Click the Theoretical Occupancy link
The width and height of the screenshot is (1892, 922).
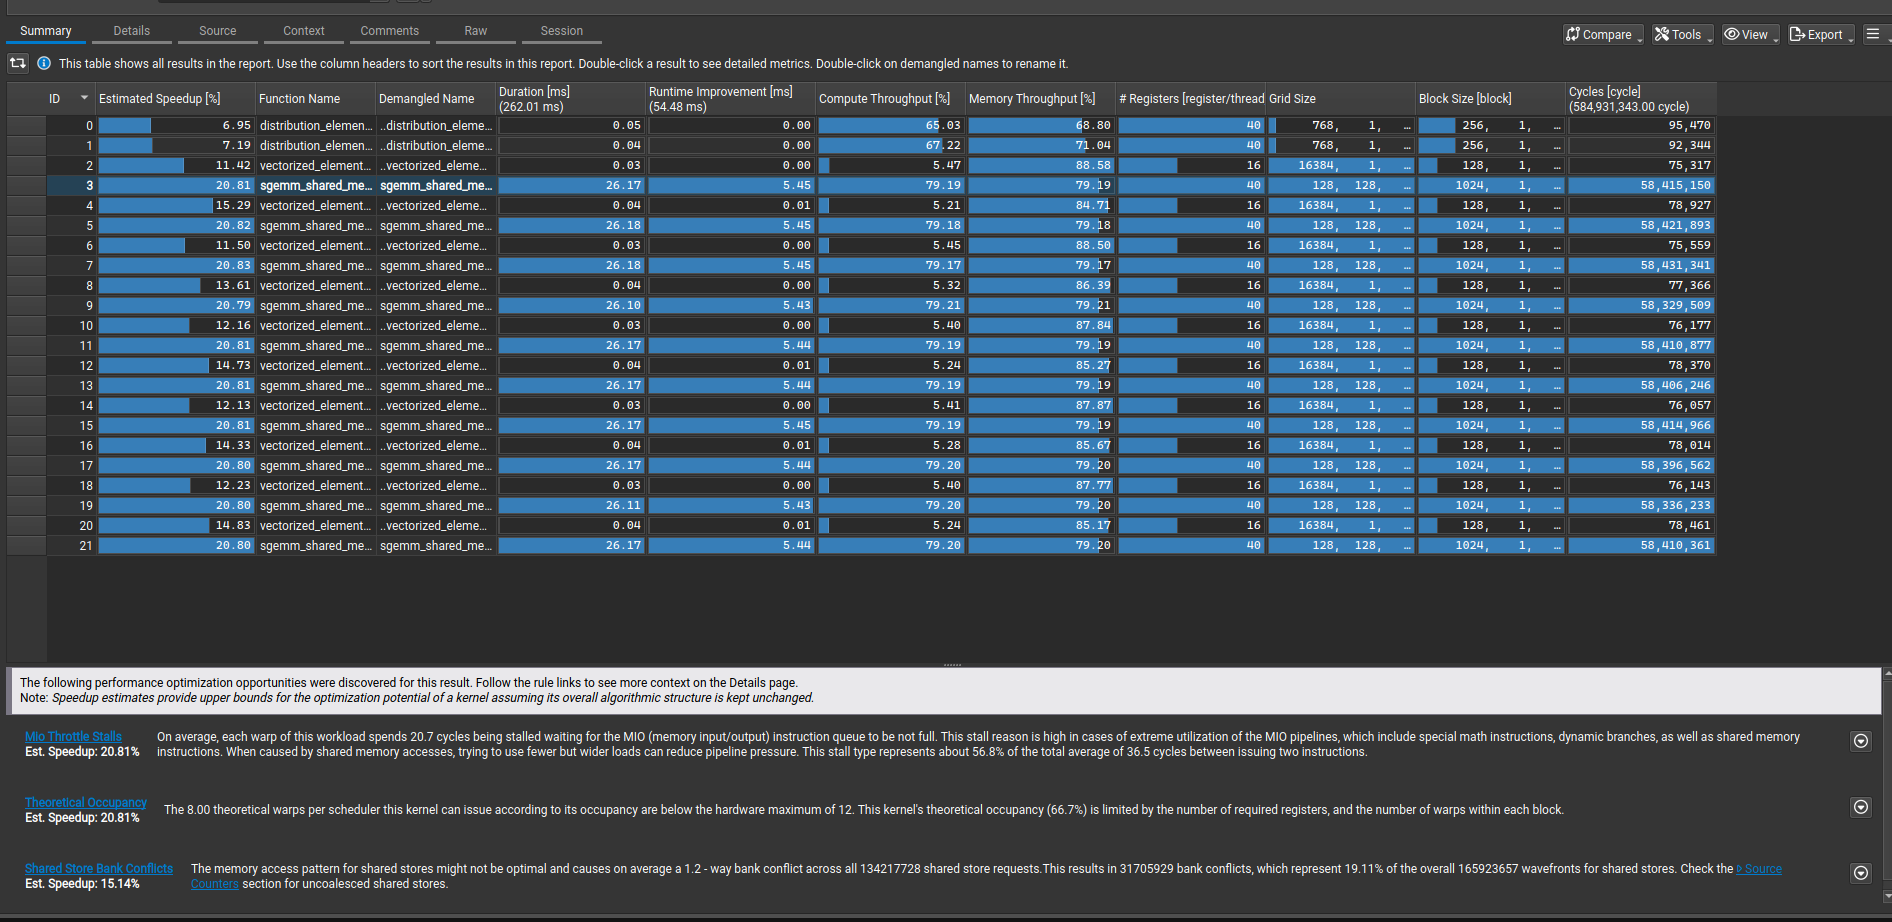[85, 802]
